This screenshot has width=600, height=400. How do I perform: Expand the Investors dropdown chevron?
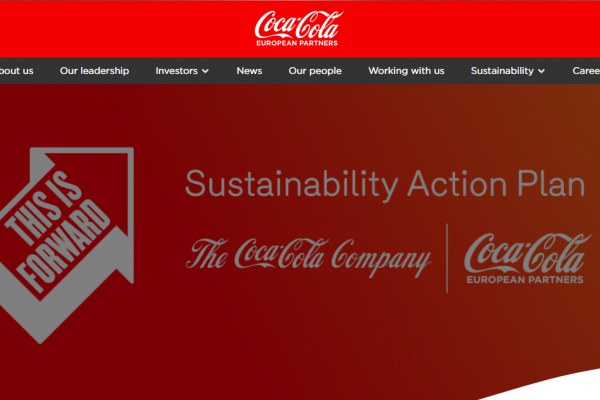[205, 71]
